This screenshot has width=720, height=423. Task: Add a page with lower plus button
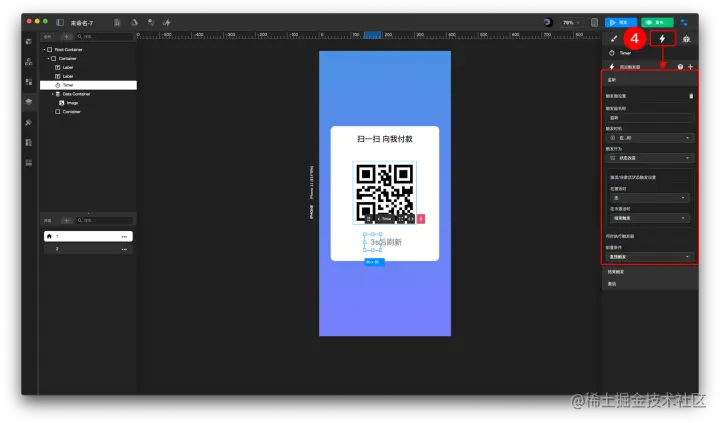click(66, 220)
